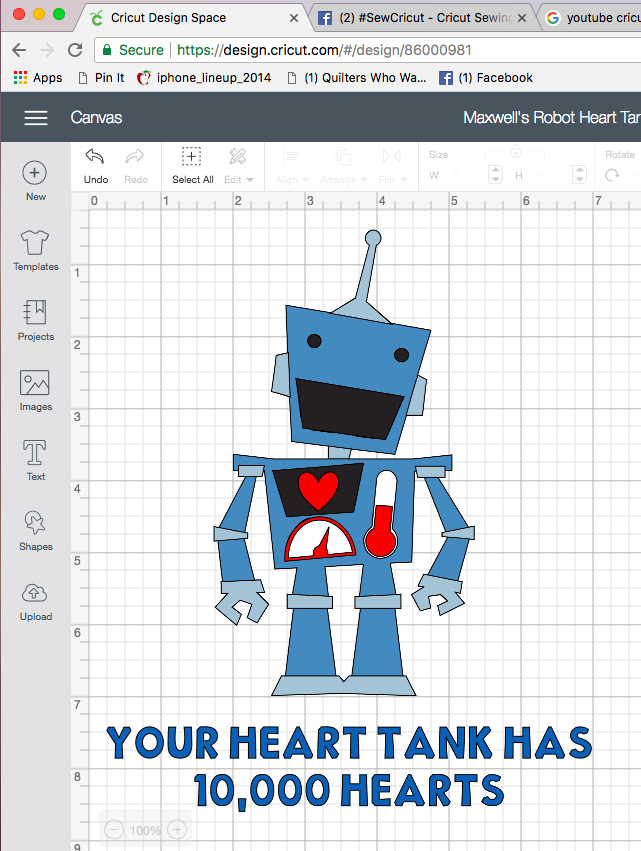
Task: Open the Templates panel
Action: pyautogui.click(x=35, y=251)
